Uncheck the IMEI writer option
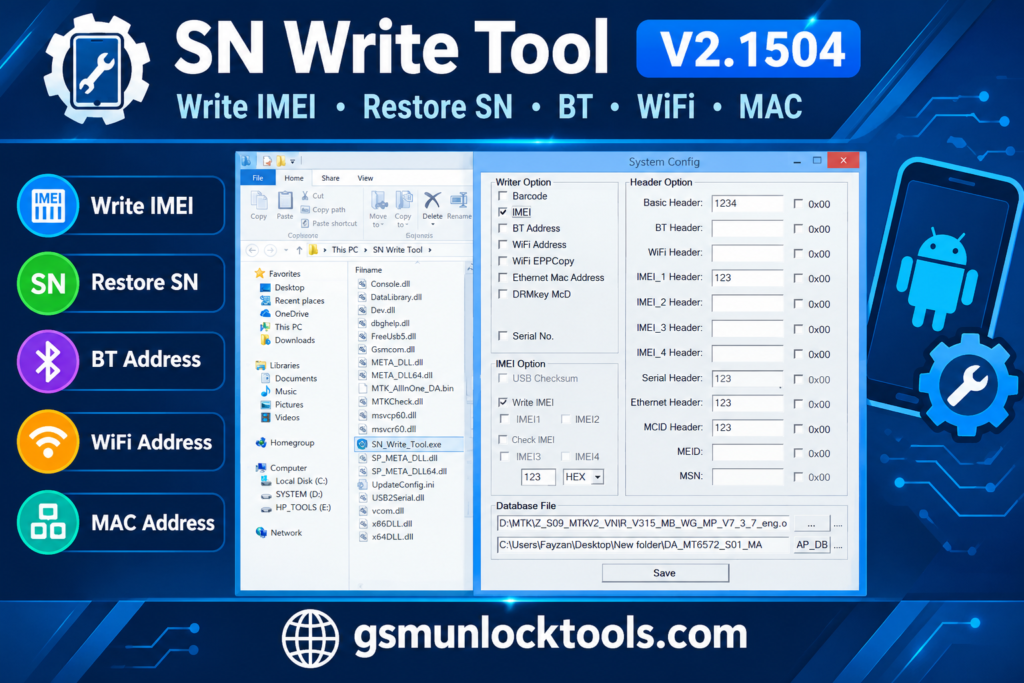This screenshot has width=1024, height=683. [x=503, y=212]
